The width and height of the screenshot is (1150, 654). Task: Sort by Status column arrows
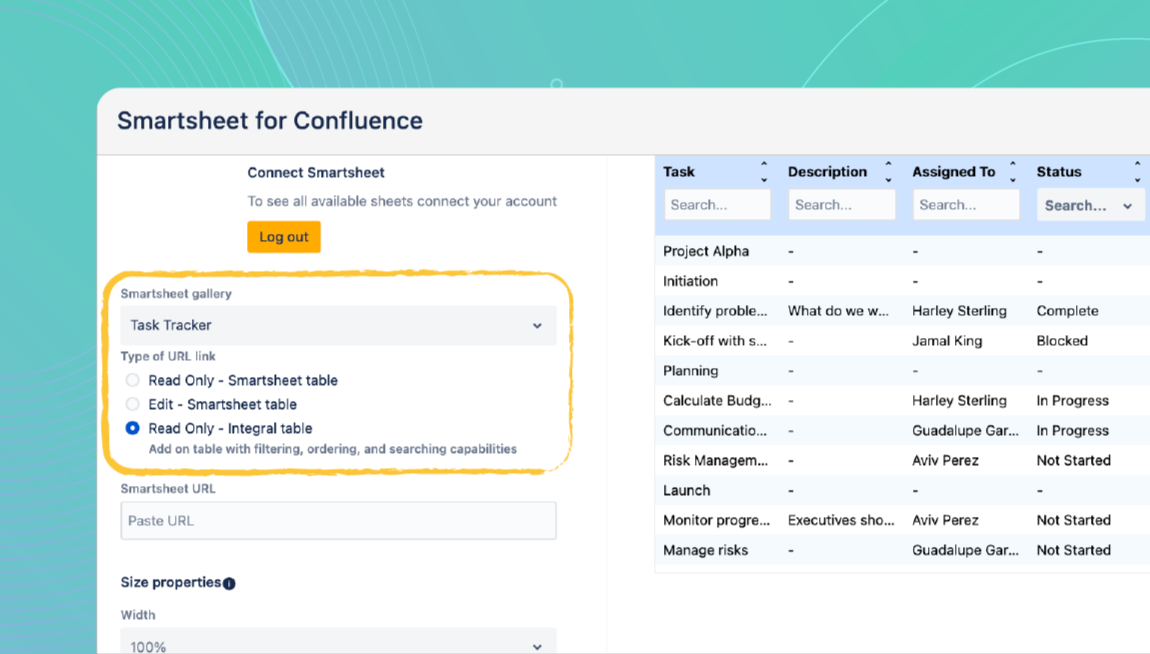pyautogui.click(x=1137, y=172)
